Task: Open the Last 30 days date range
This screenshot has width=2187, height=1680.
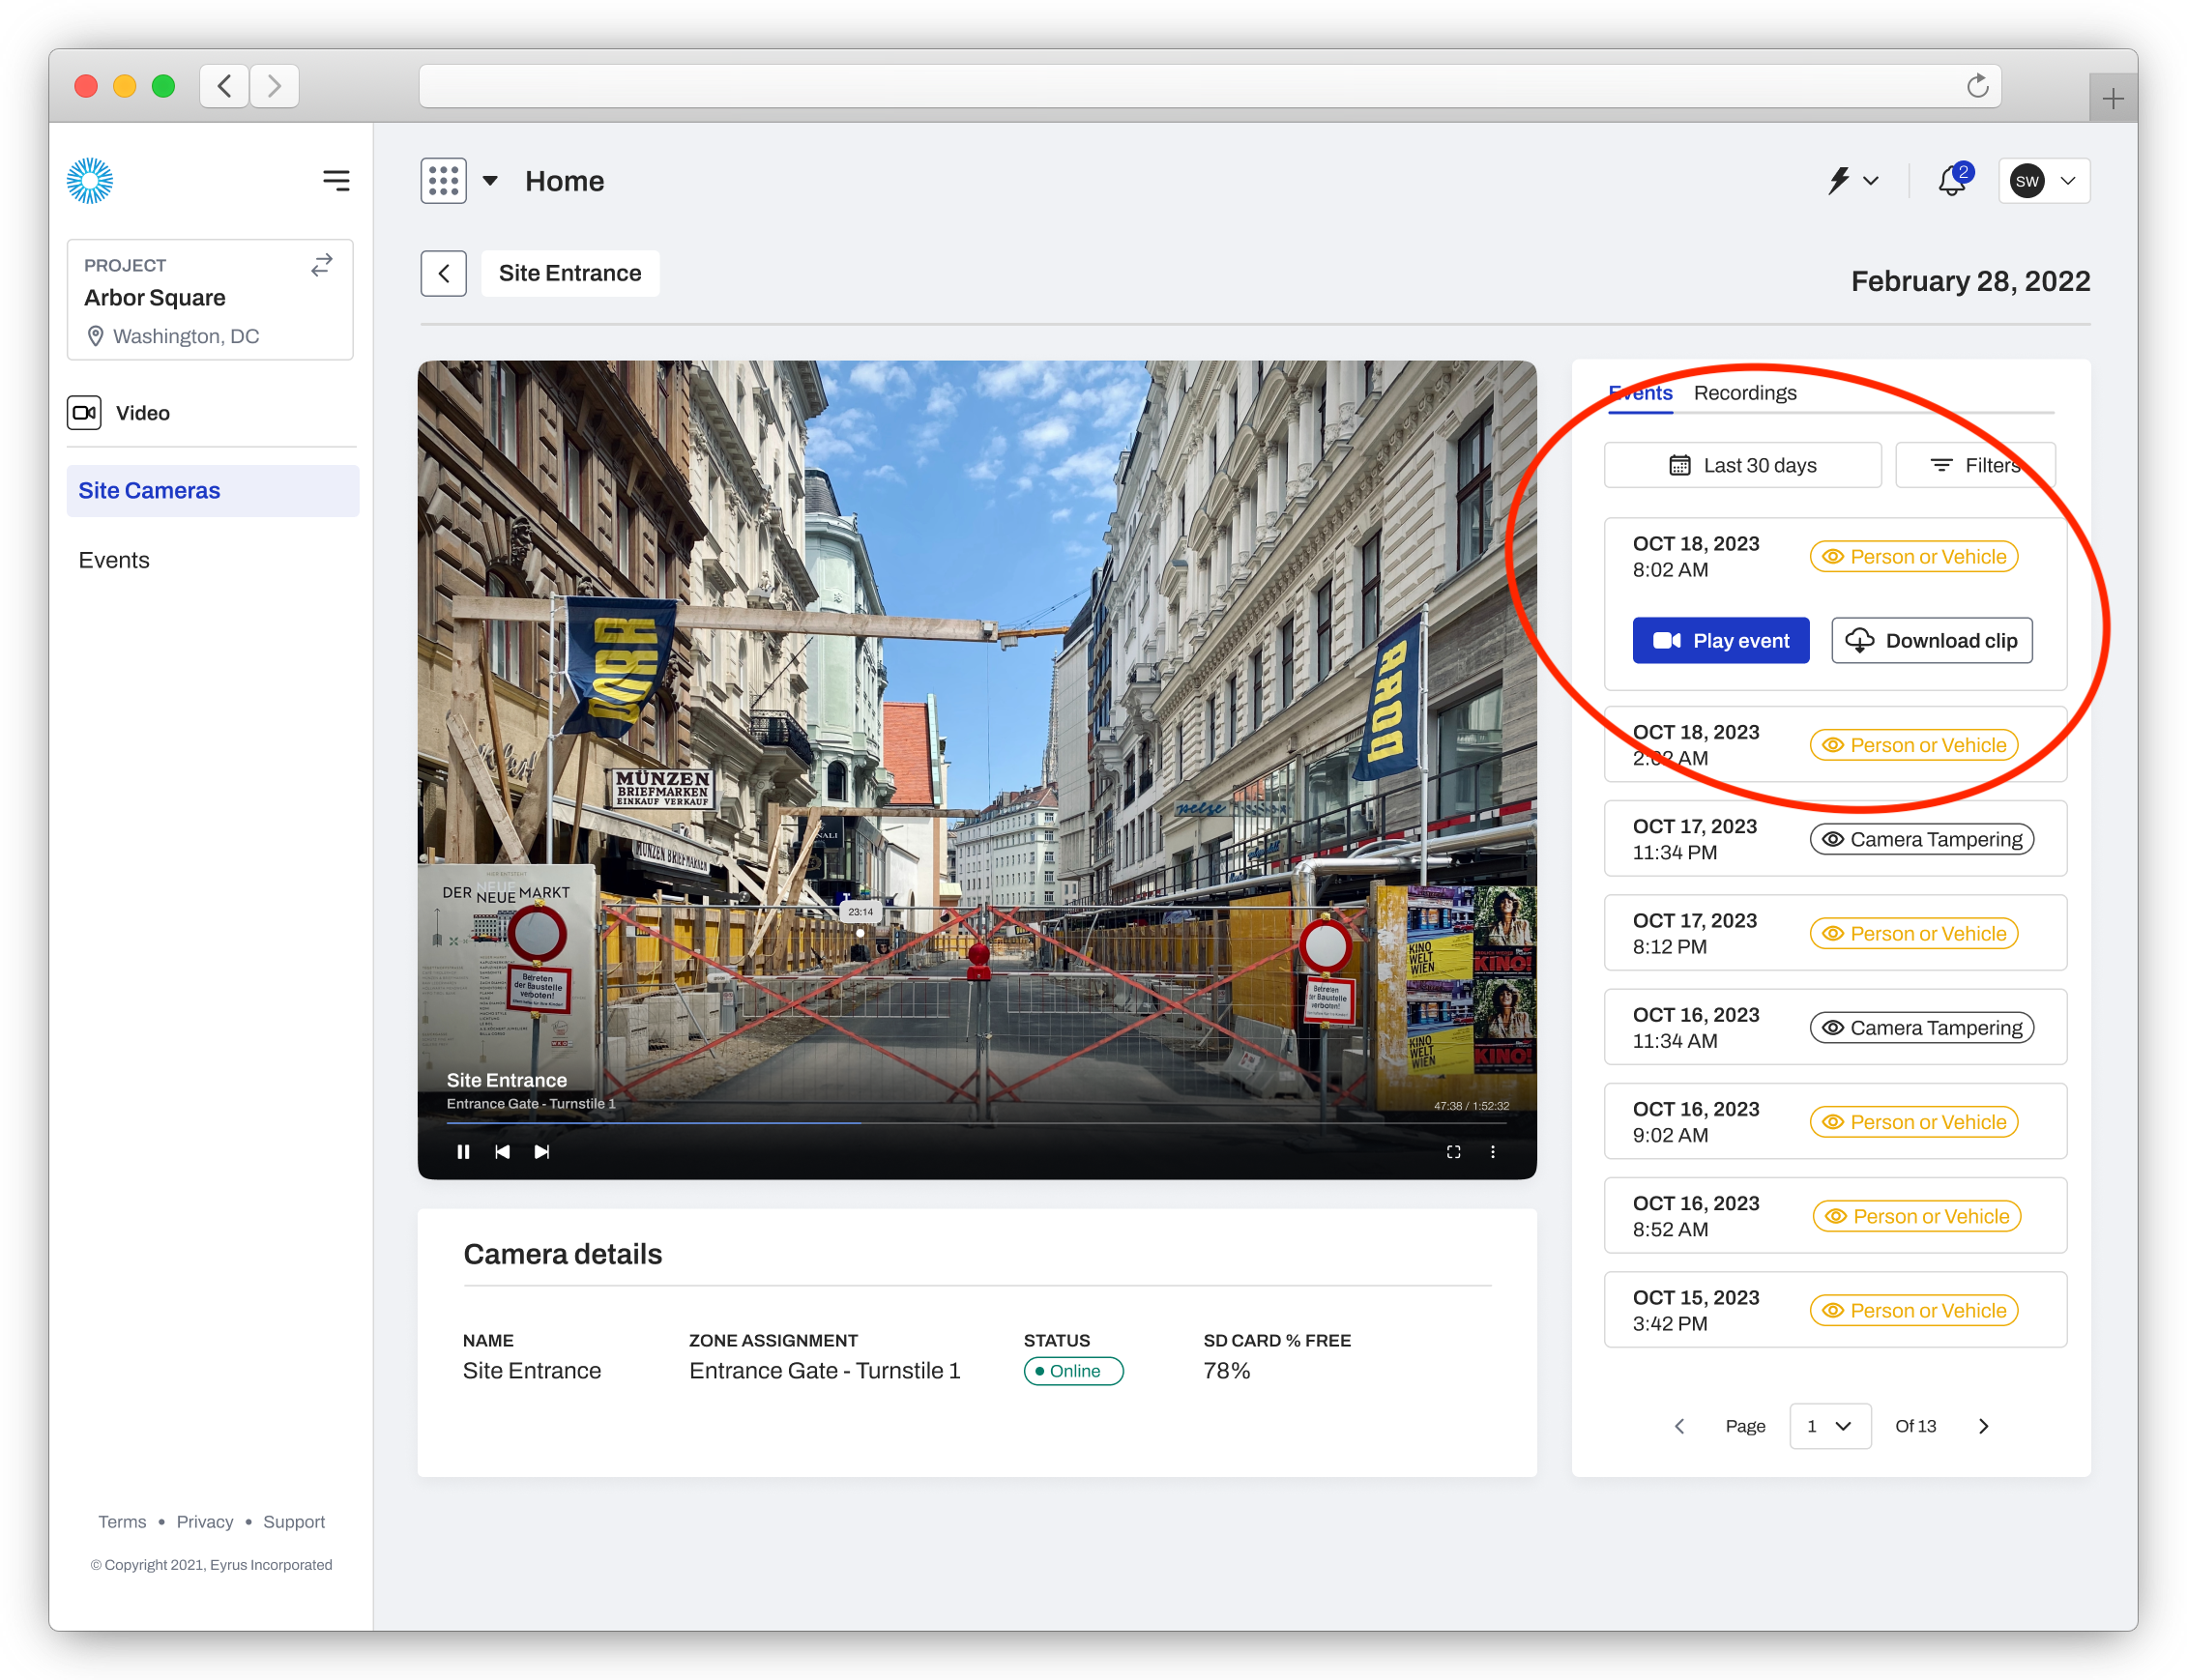Action: pos(1742,465)
